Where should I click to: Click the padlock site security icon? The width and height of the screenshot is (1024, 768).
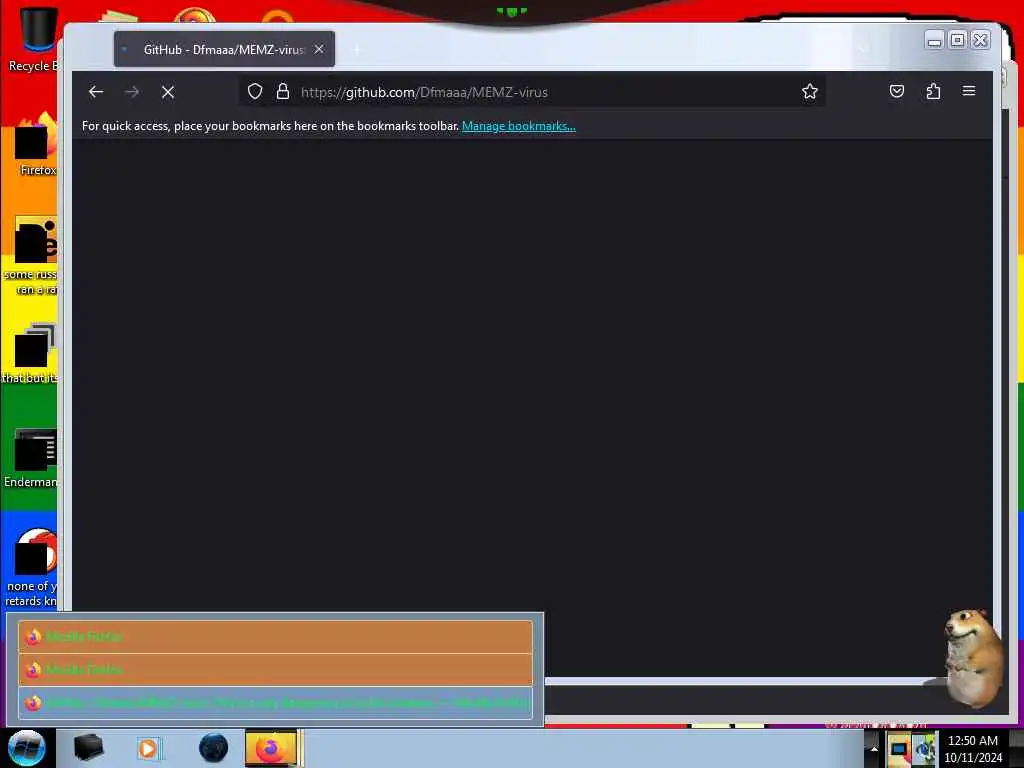(283, 91)
